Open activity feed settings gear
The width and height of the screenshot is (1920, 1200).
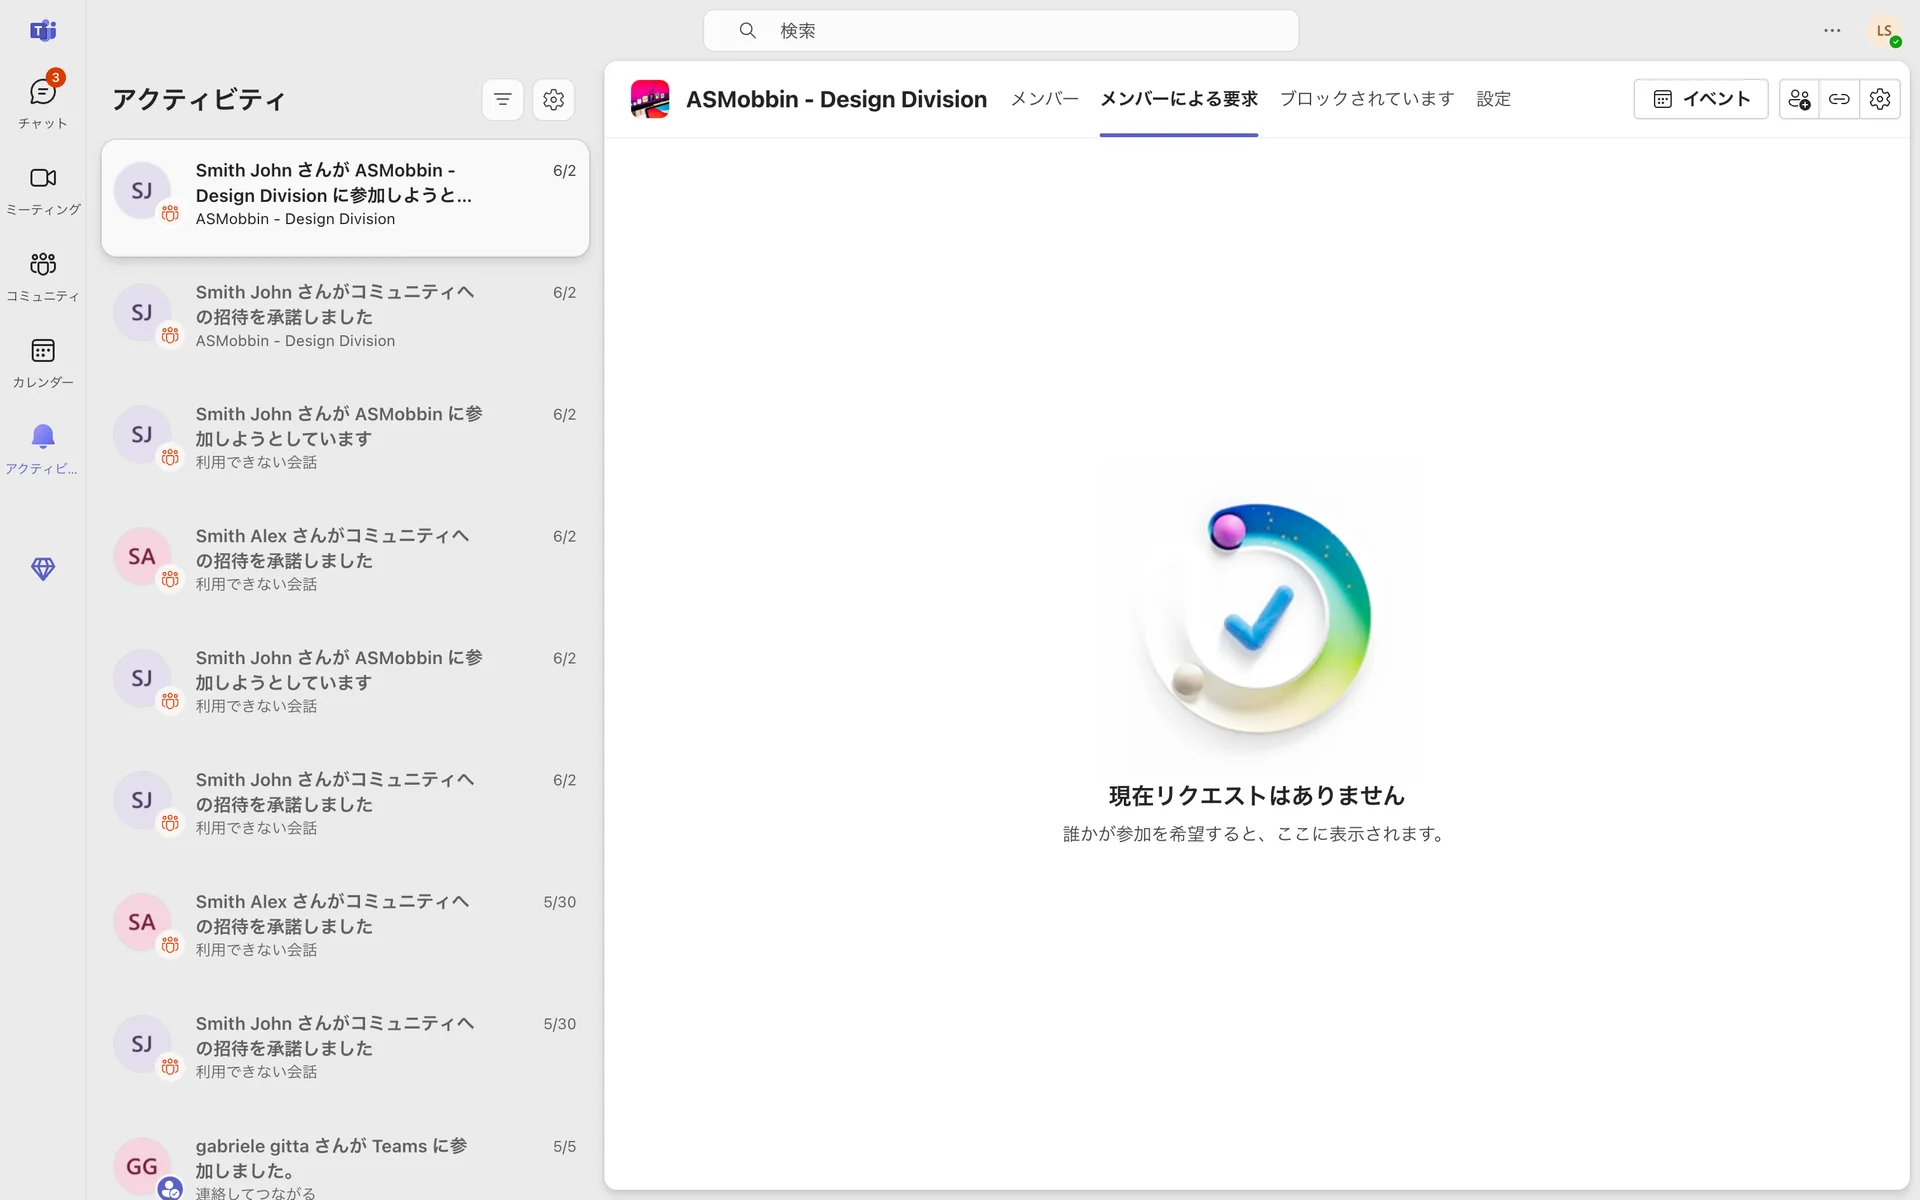pos(553,99)
